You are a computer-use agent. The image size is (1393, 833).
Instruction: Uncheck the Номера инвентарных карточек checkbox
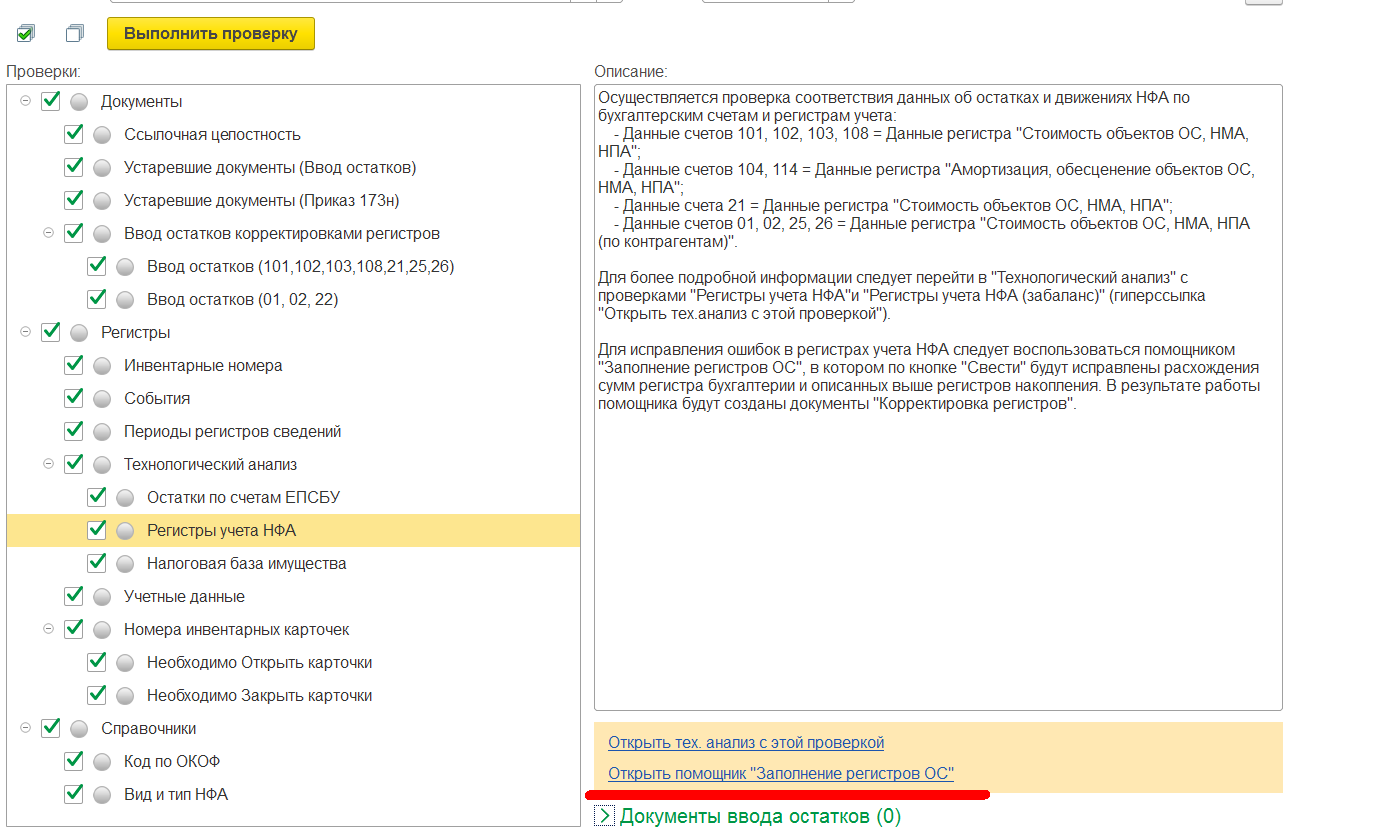73,629
